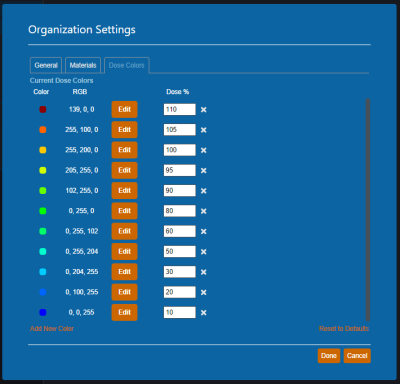
Task: Delete the 105 dose percent entry
Action: click(x=204, y=130)
